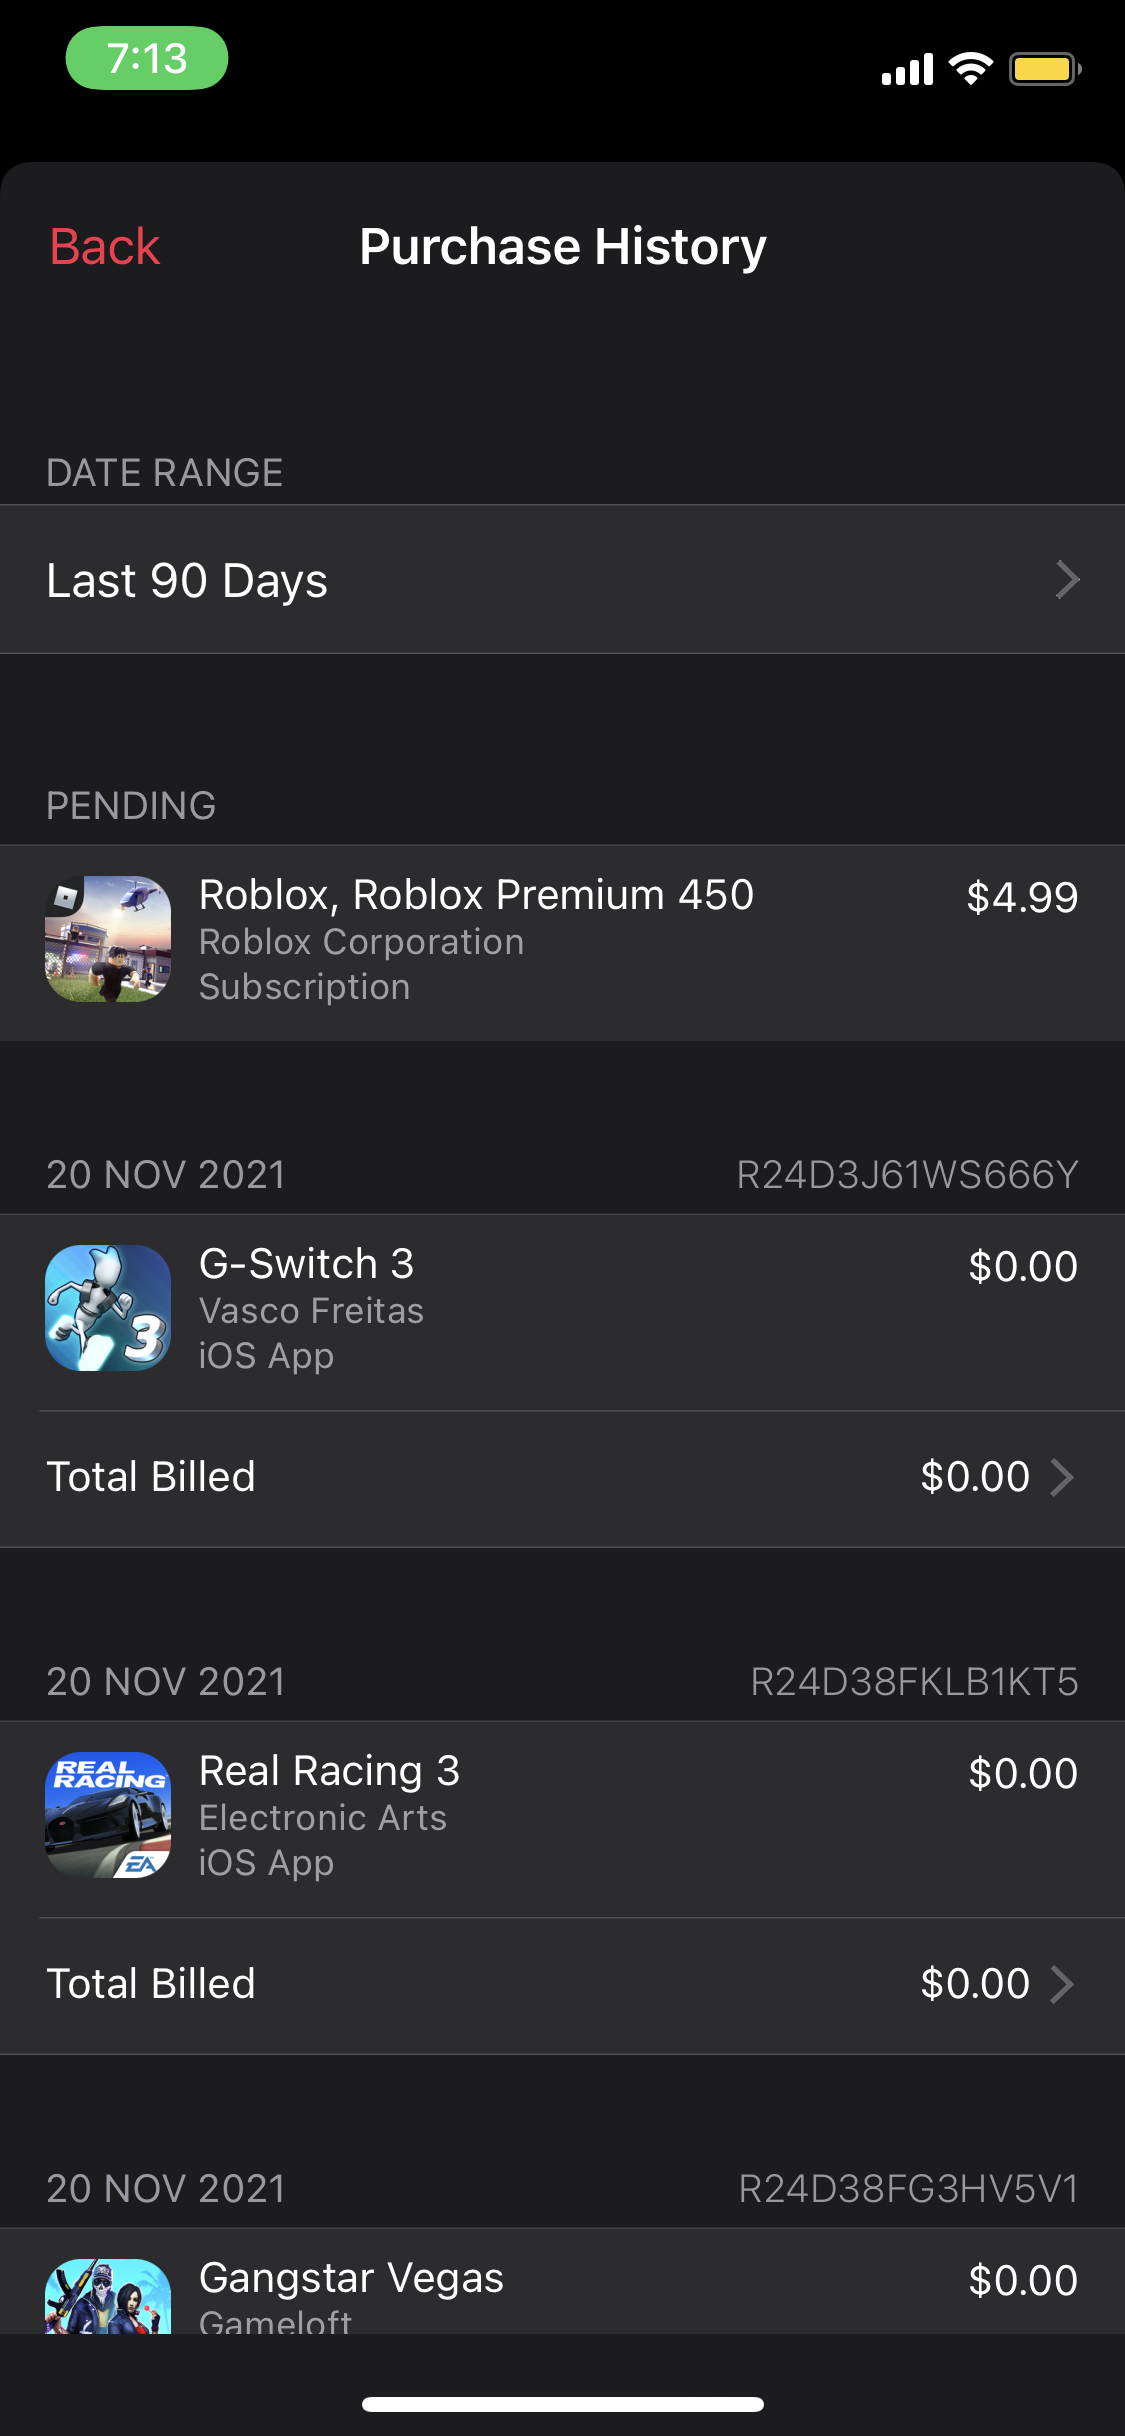Tap the cellular signal bars icon
Viewport: 1125px width, 2436px height.
(x=907, y=70)
